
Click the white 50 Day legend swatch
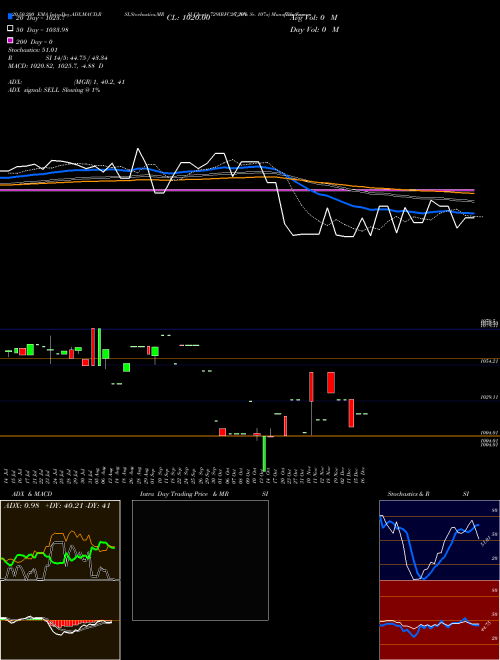(11, 29)
